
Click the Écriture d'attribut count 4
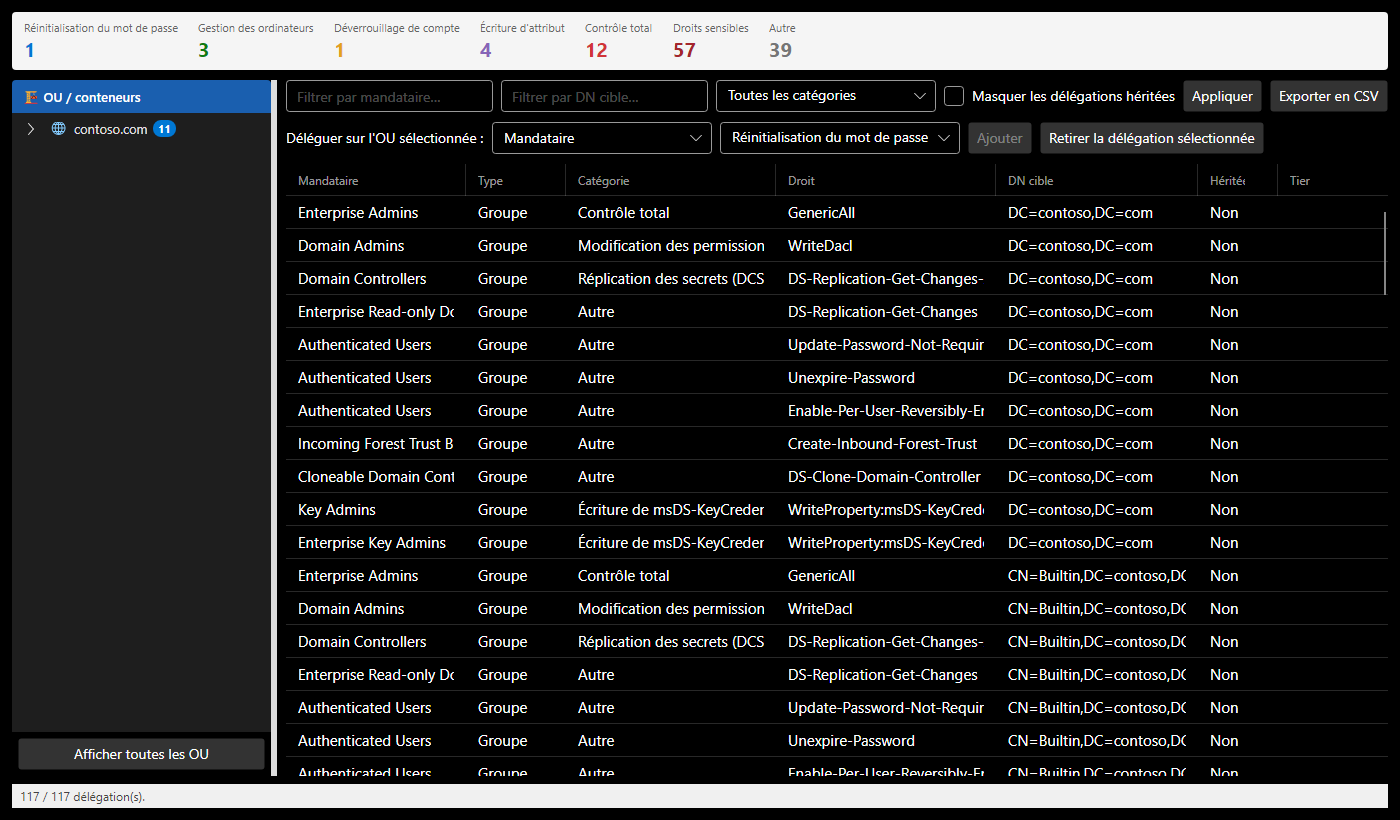[x=485, y=50]
